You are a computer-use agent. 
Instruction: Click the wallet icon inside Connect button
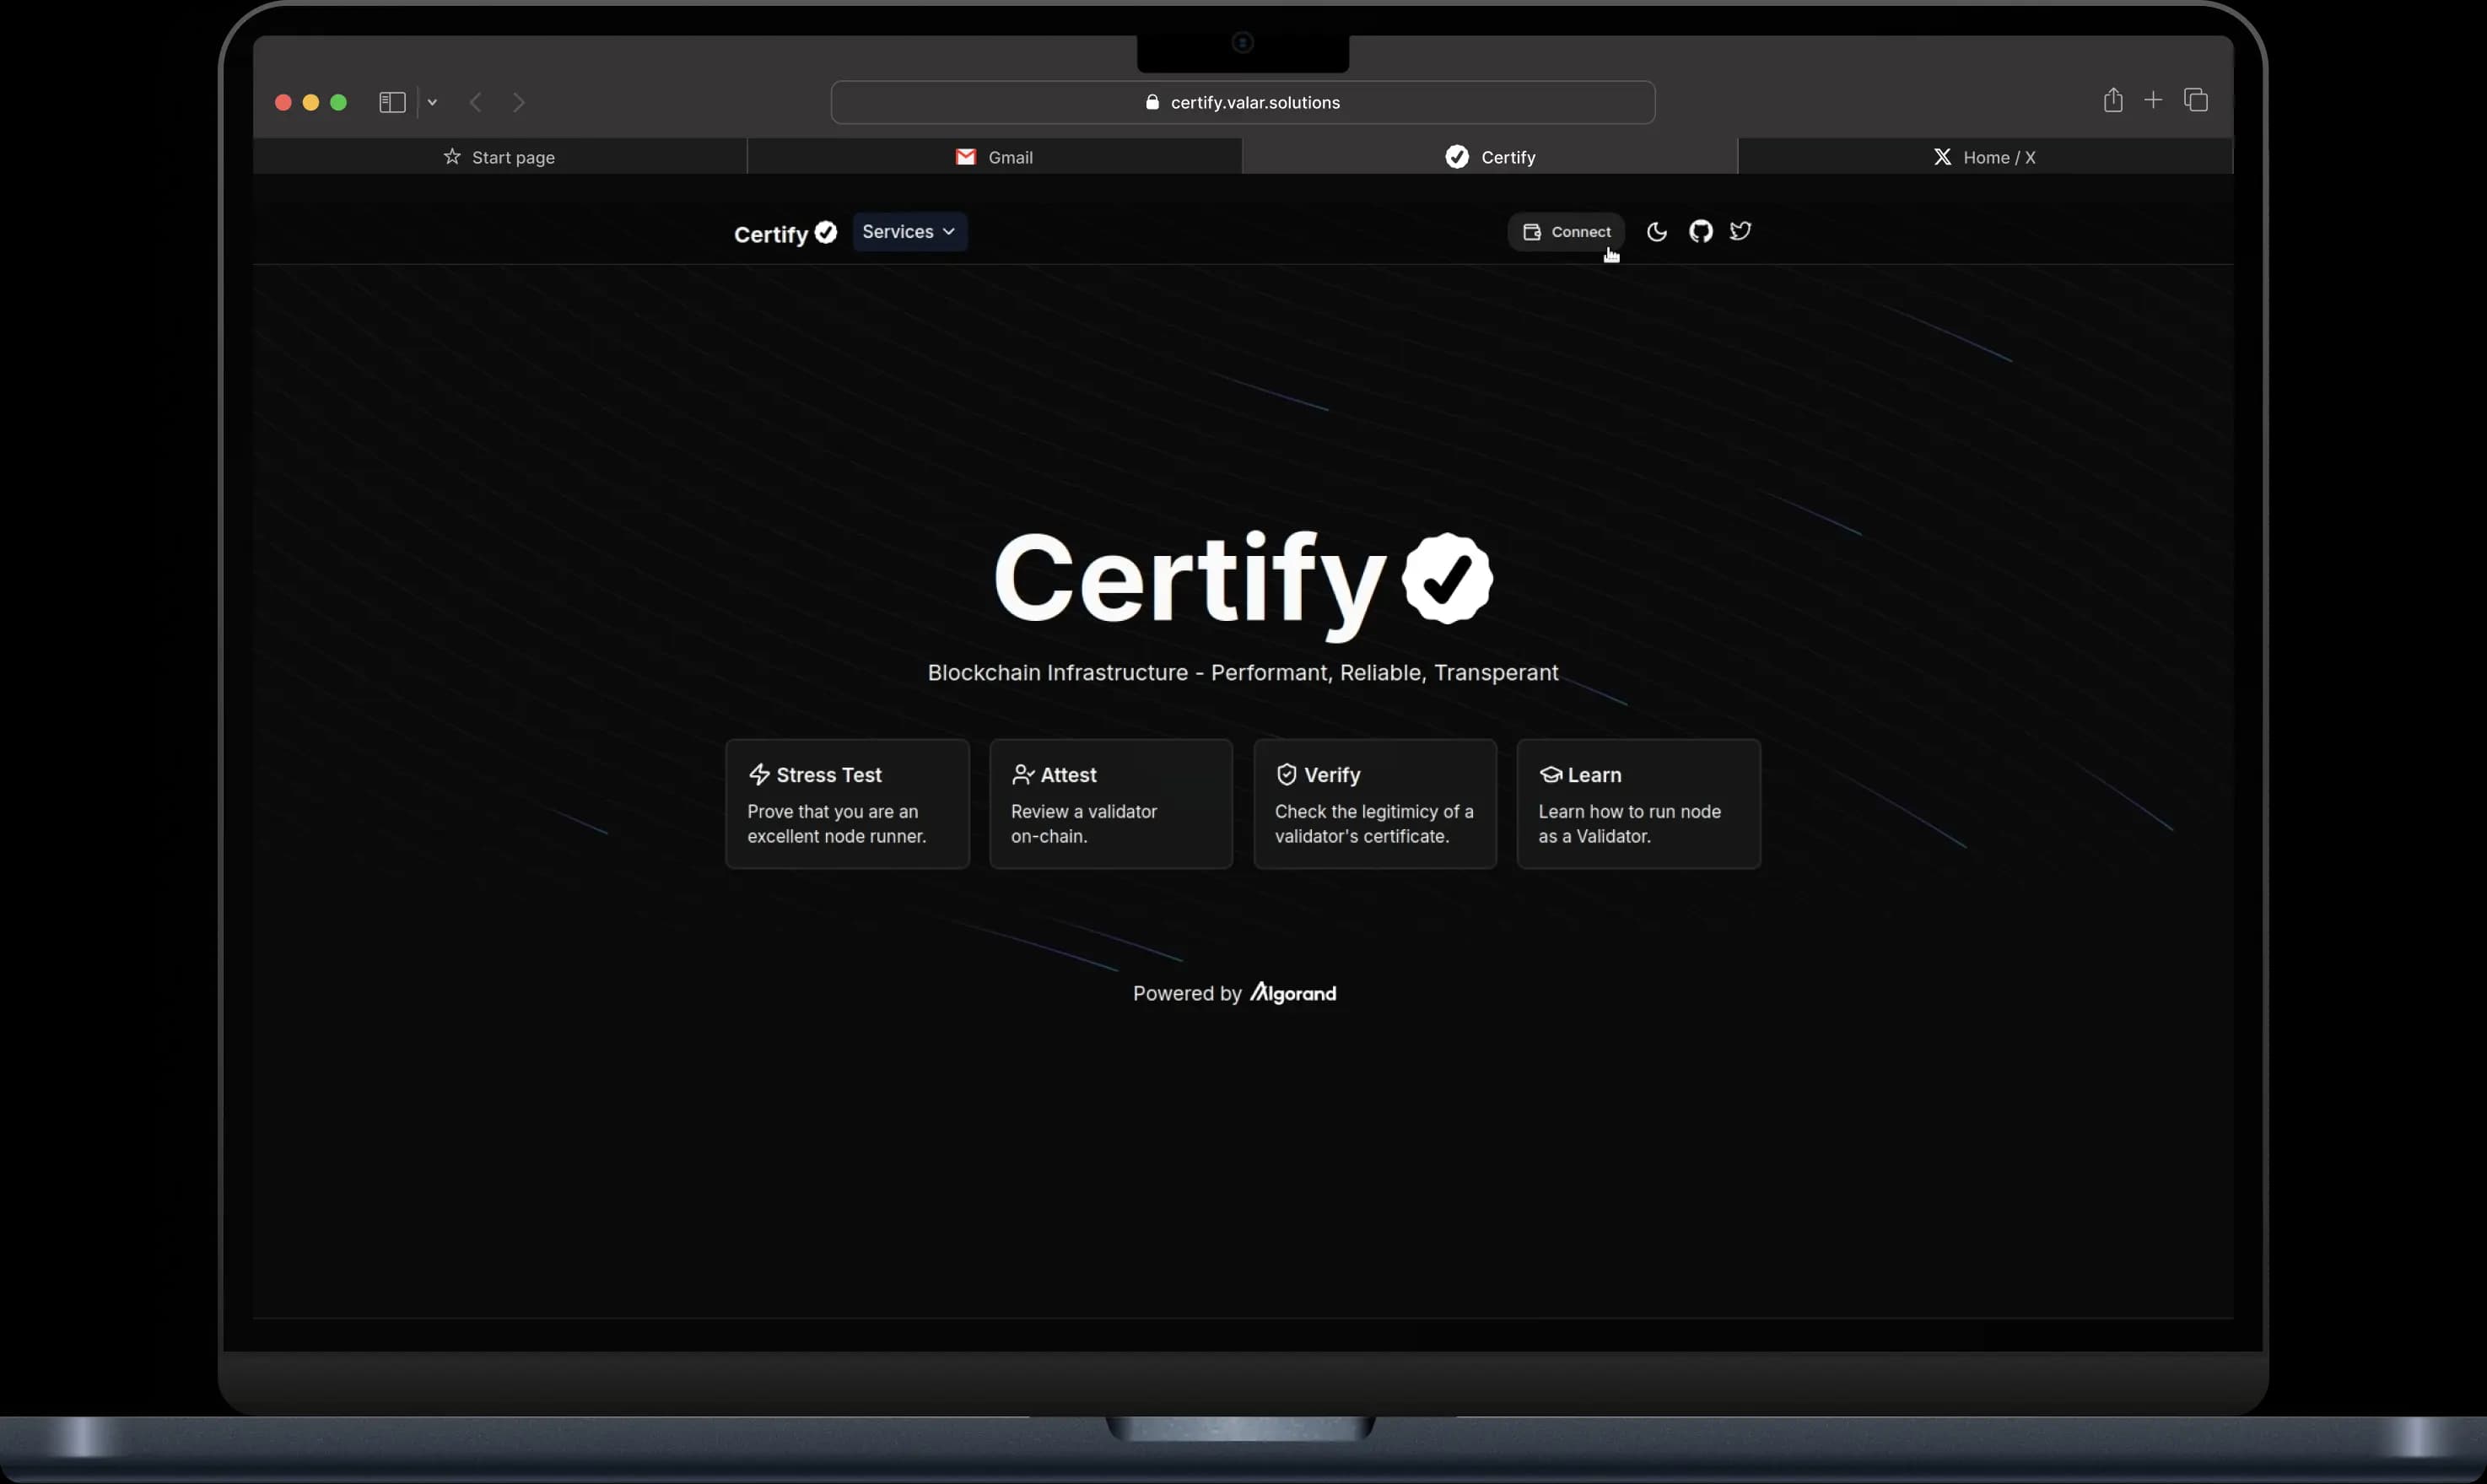tap(1532, 232)
